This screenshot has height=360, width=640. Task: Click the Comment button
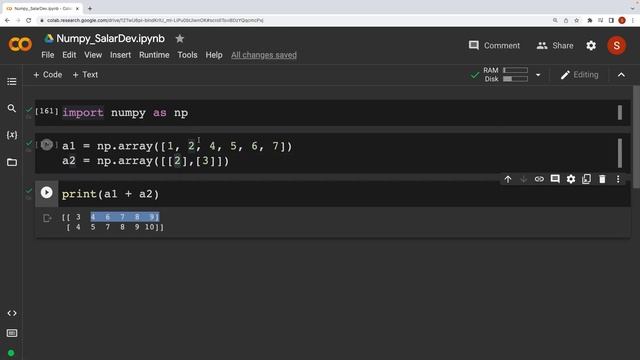tap(494, 46)
